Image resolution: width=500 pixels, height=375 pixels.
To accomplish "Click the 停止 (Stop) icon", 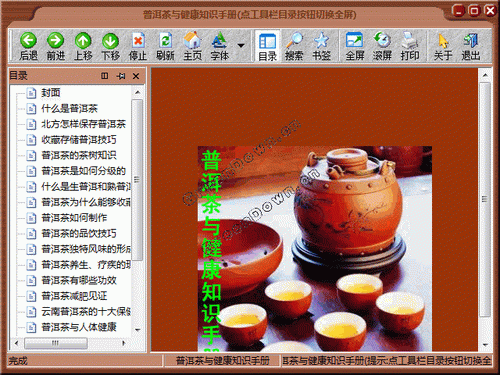I will click(138, 40).
